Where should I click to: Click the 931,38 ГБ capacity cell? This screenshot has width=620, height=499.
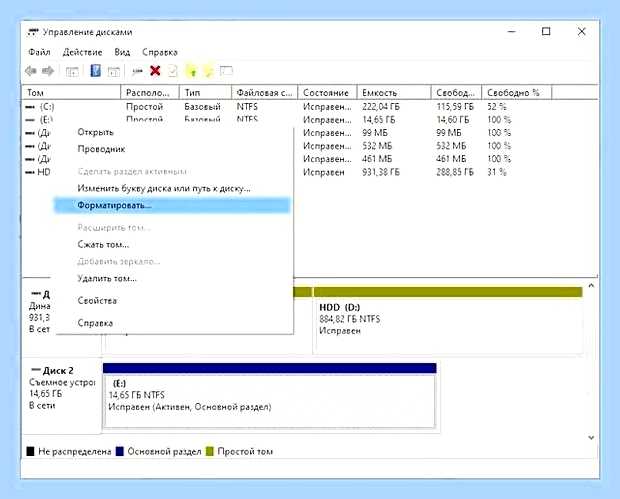tap(381, 172)
